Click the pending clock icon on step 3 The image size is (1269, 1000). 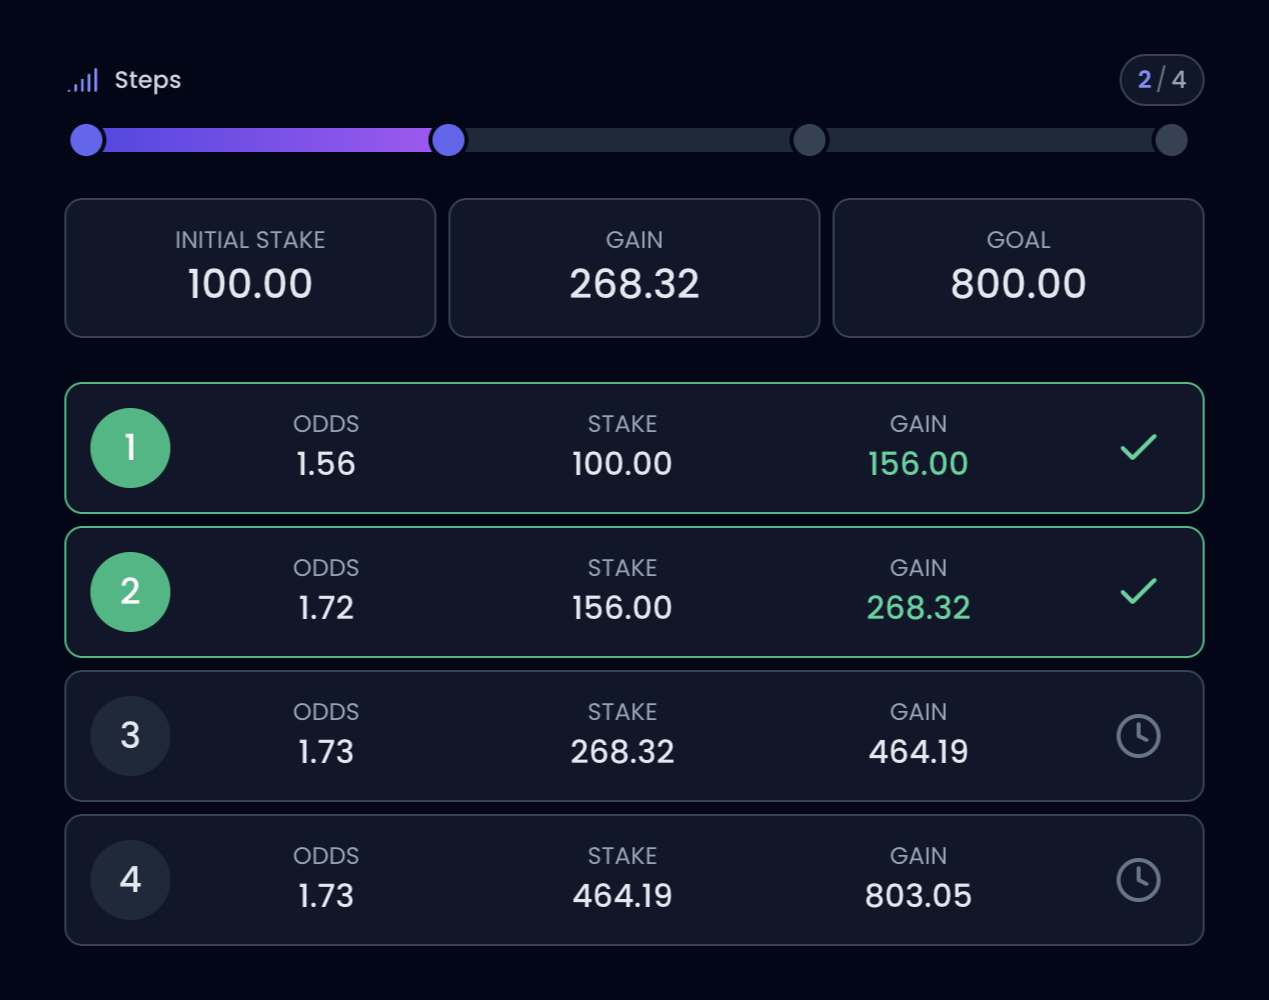point(1138,736)
